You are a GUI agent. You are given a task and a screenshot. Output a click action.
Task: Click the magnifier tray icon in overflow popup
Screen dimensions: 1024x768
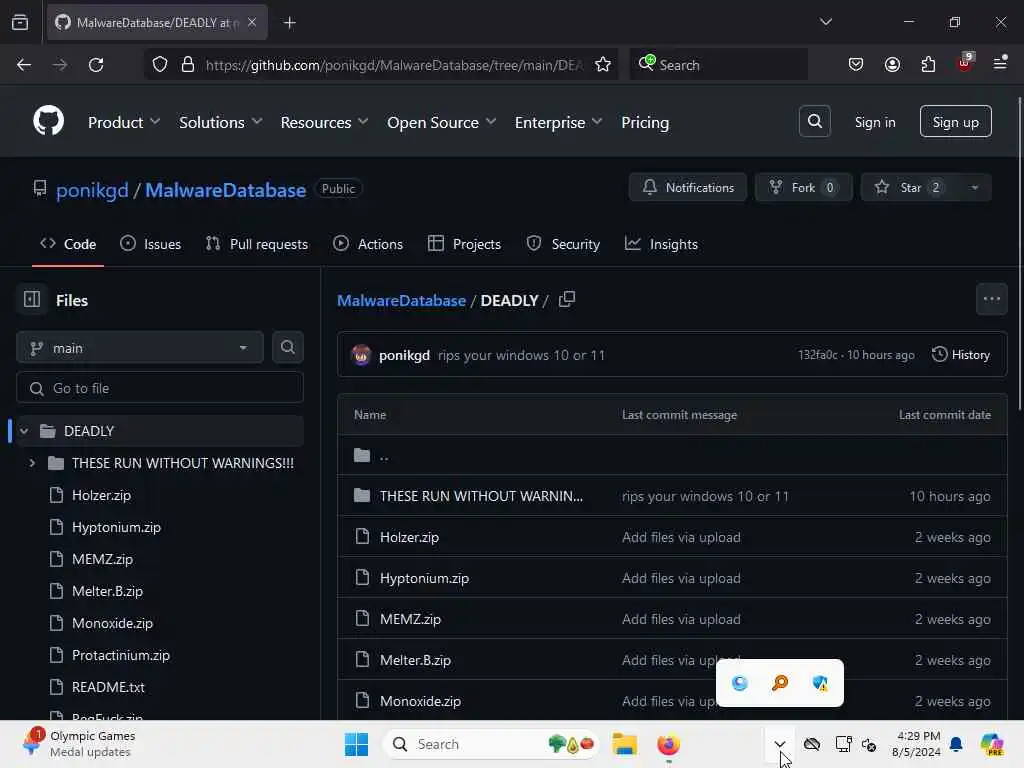point(780,683)
